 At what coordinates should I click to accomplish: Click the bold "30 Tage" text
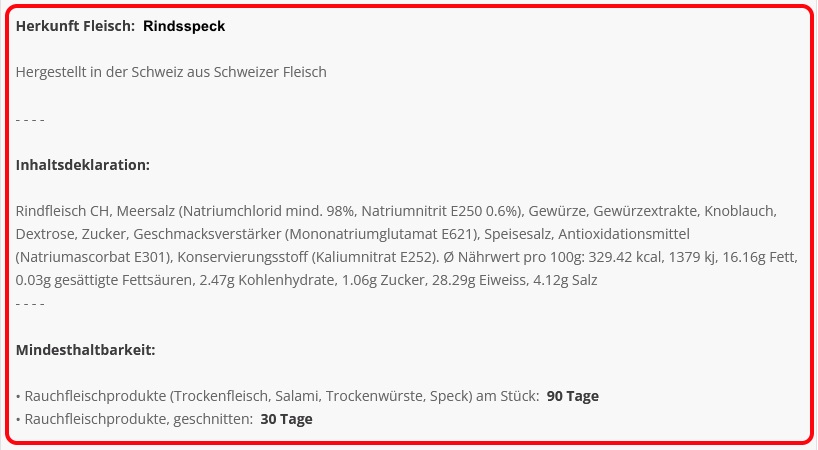tap(286, 419)
